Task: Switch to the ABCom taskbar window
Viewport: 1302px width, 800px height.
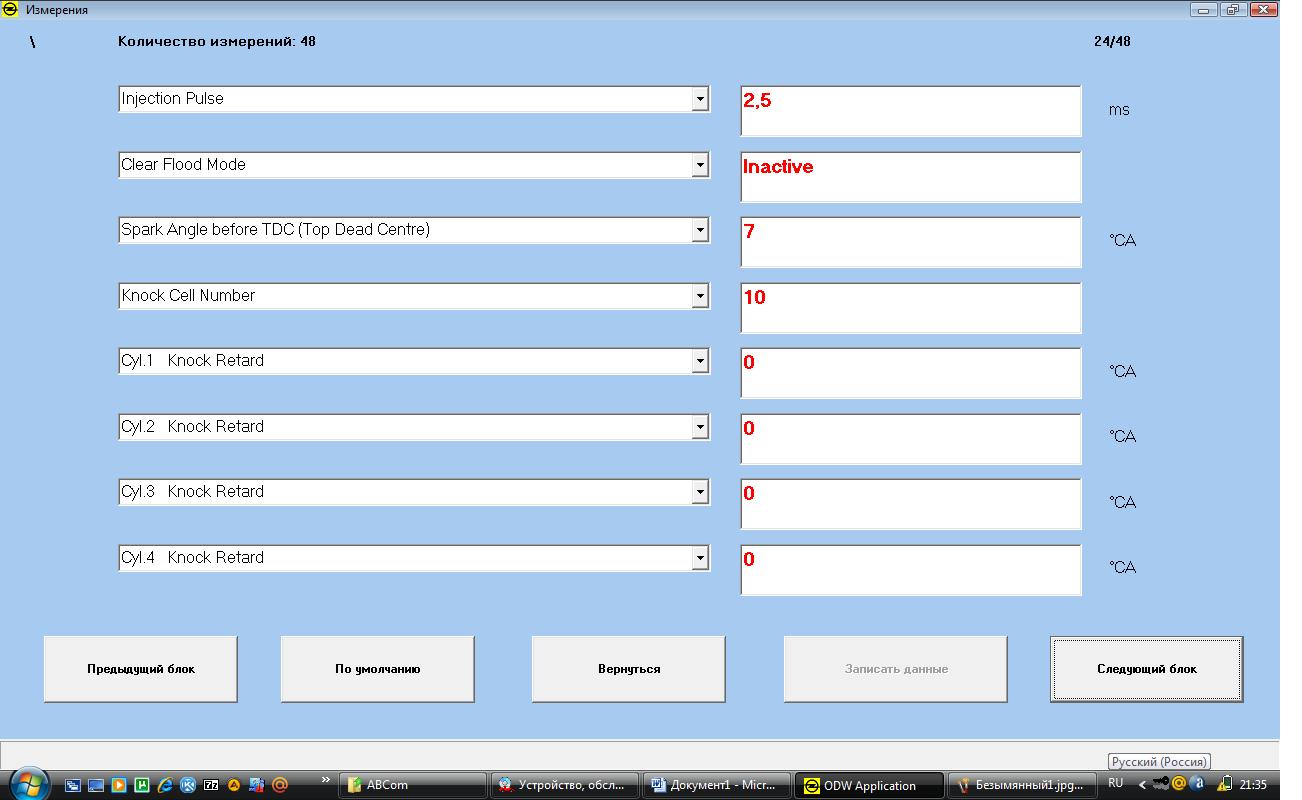Action: [412, 785]
